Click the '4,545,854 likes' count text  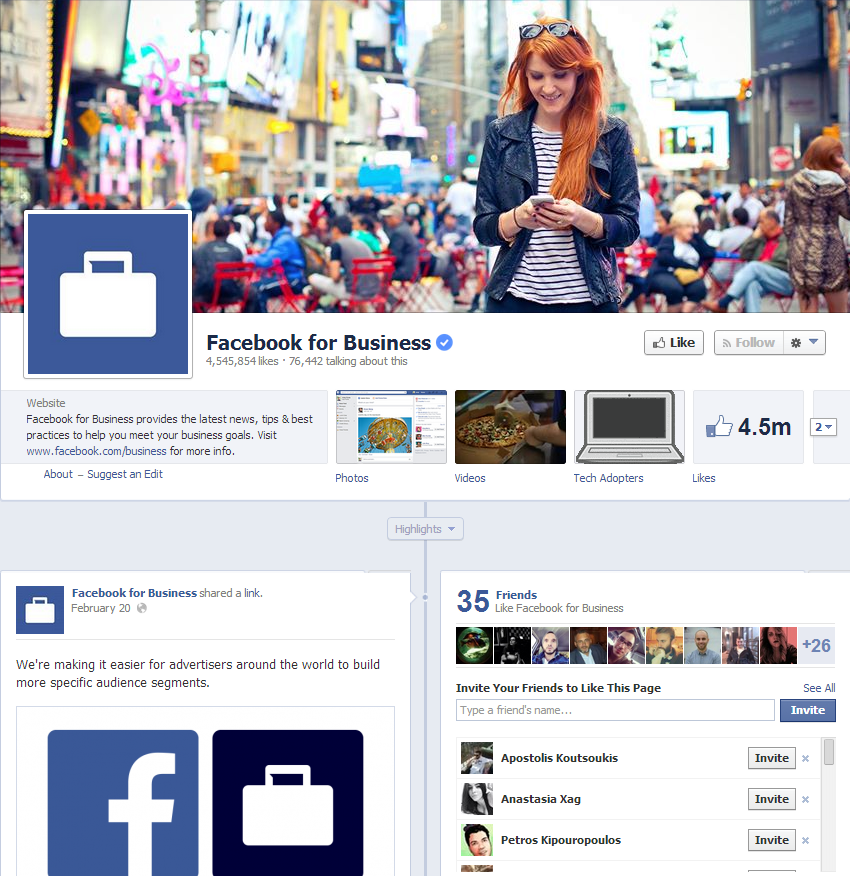(x=242, y=361)
